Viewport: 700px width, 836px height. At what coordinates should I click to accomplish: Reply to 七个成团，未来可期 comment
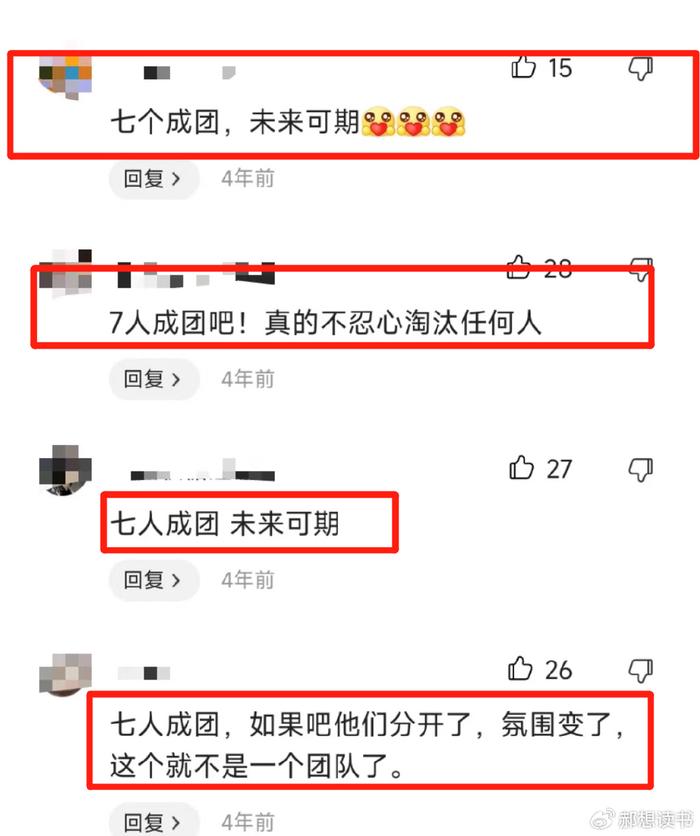pyautogui.click(x=154, y=179)
